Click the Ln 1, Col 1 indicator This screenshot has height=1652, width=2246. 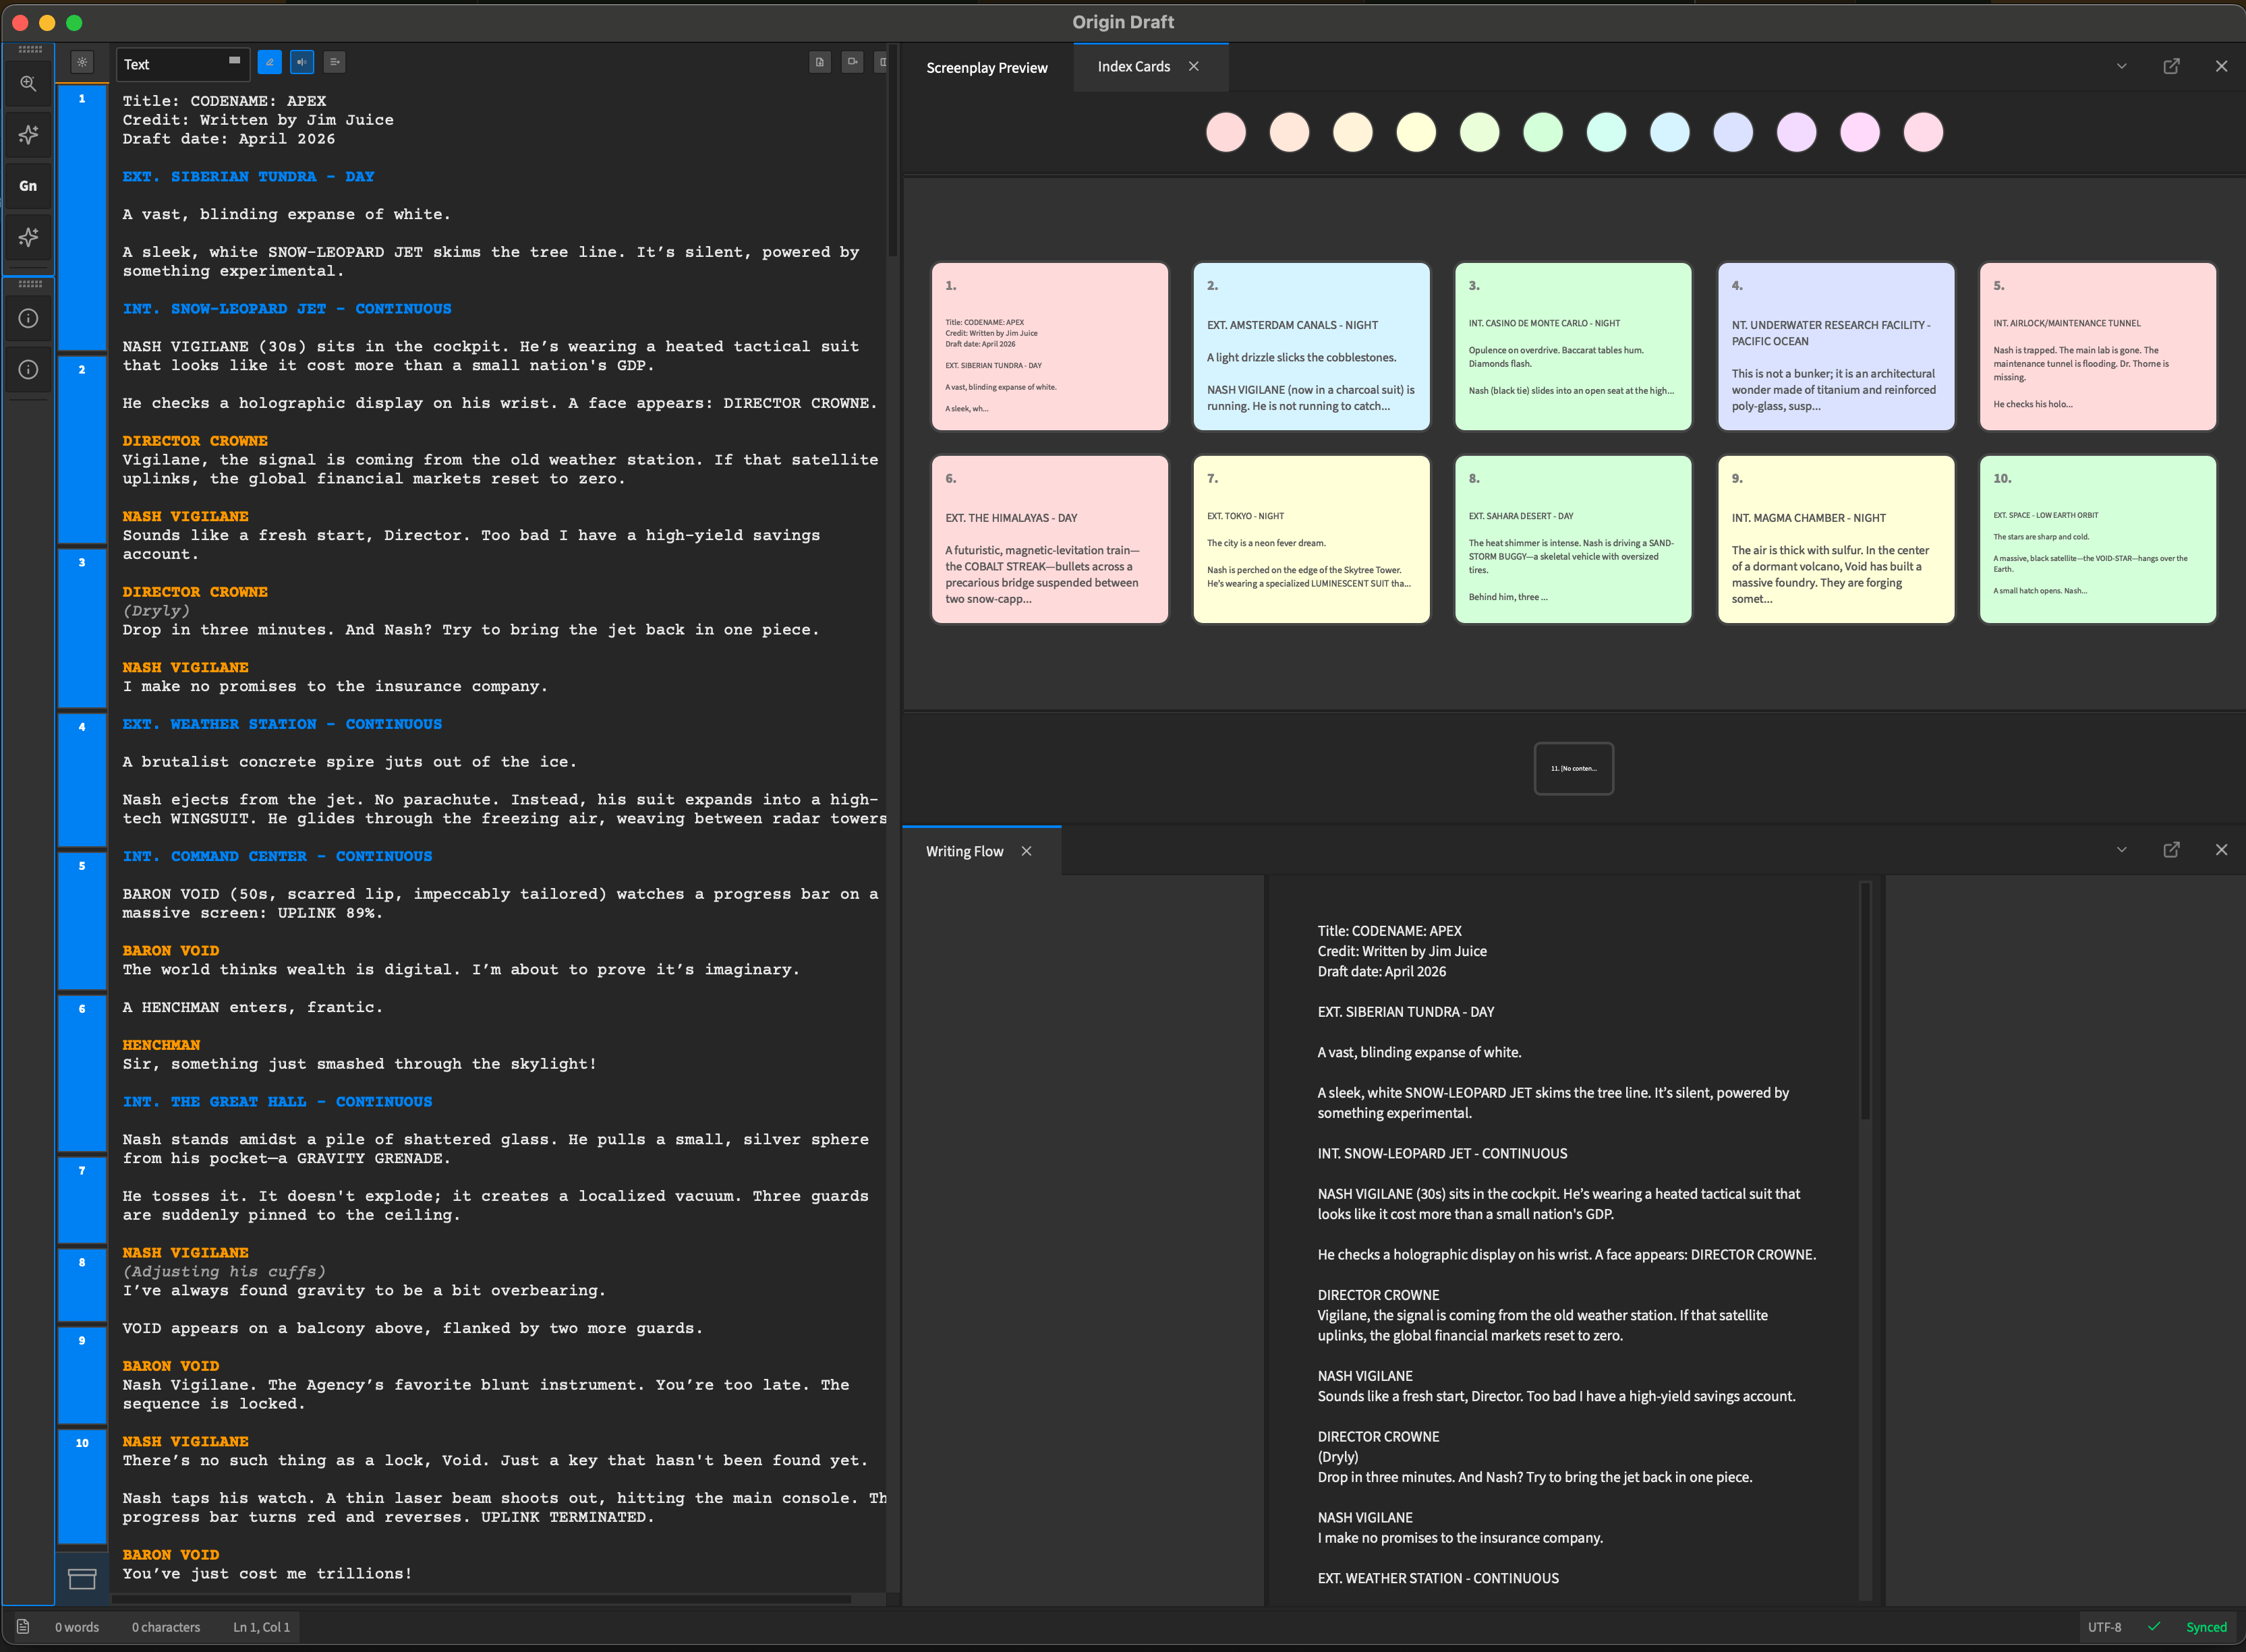[261, 1627]
